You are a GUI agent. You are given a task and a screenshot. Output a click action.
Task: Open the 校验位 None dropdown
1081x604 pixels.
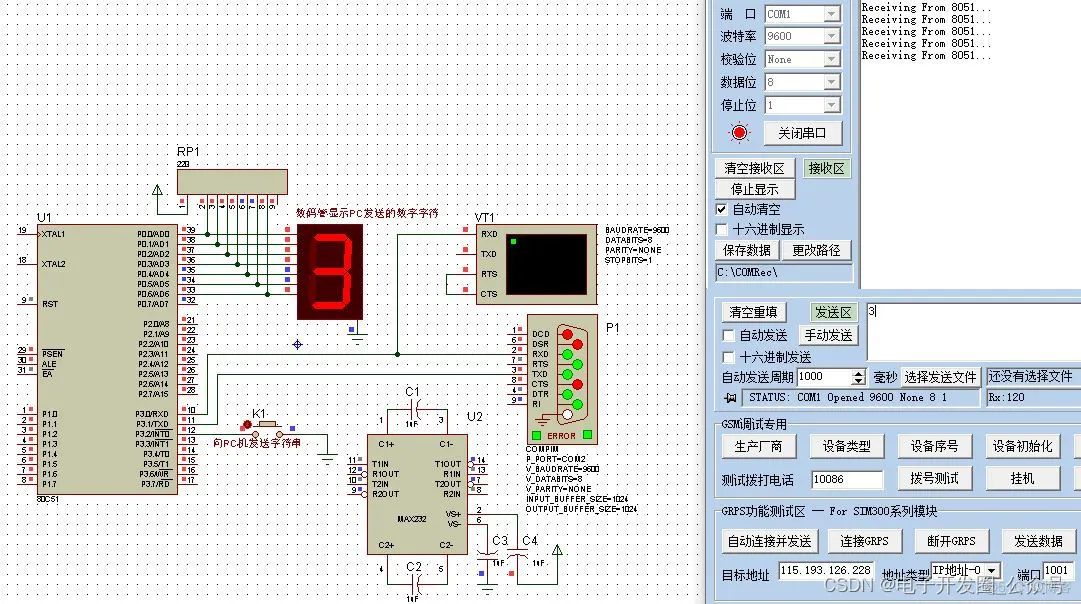[832, 59]
